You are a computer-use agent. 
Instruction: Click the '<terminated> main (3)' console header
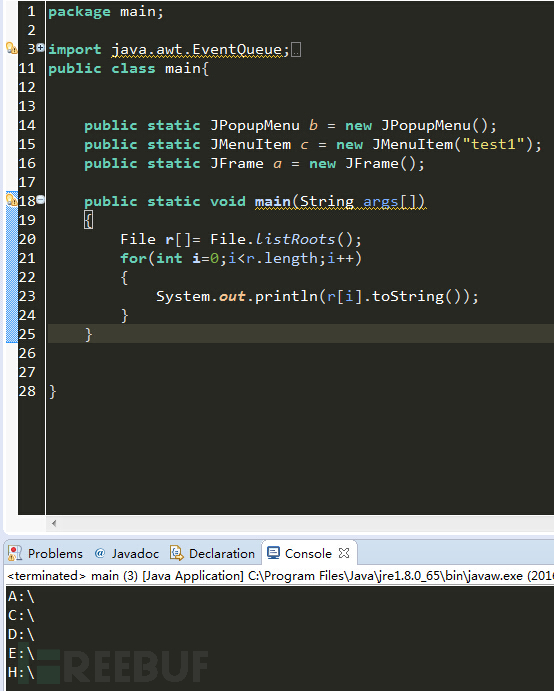point(72,576)
